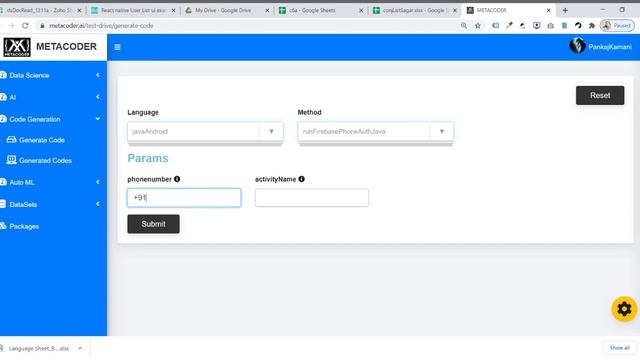Viewport: 640px width, 360px height.
Task: Open the yellow settings gear button
Action: pos(624,309)
